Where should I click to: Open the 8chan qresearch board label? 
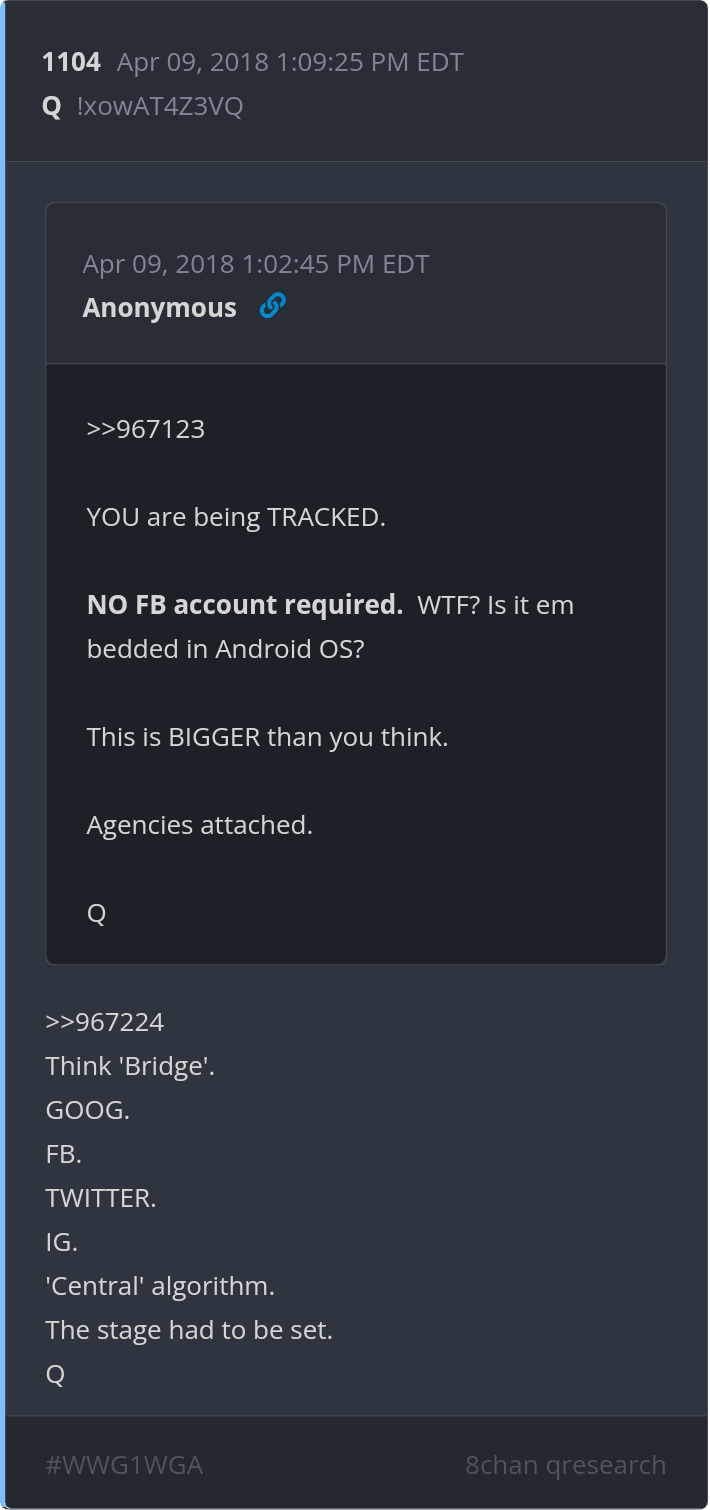click(565, 1465)
